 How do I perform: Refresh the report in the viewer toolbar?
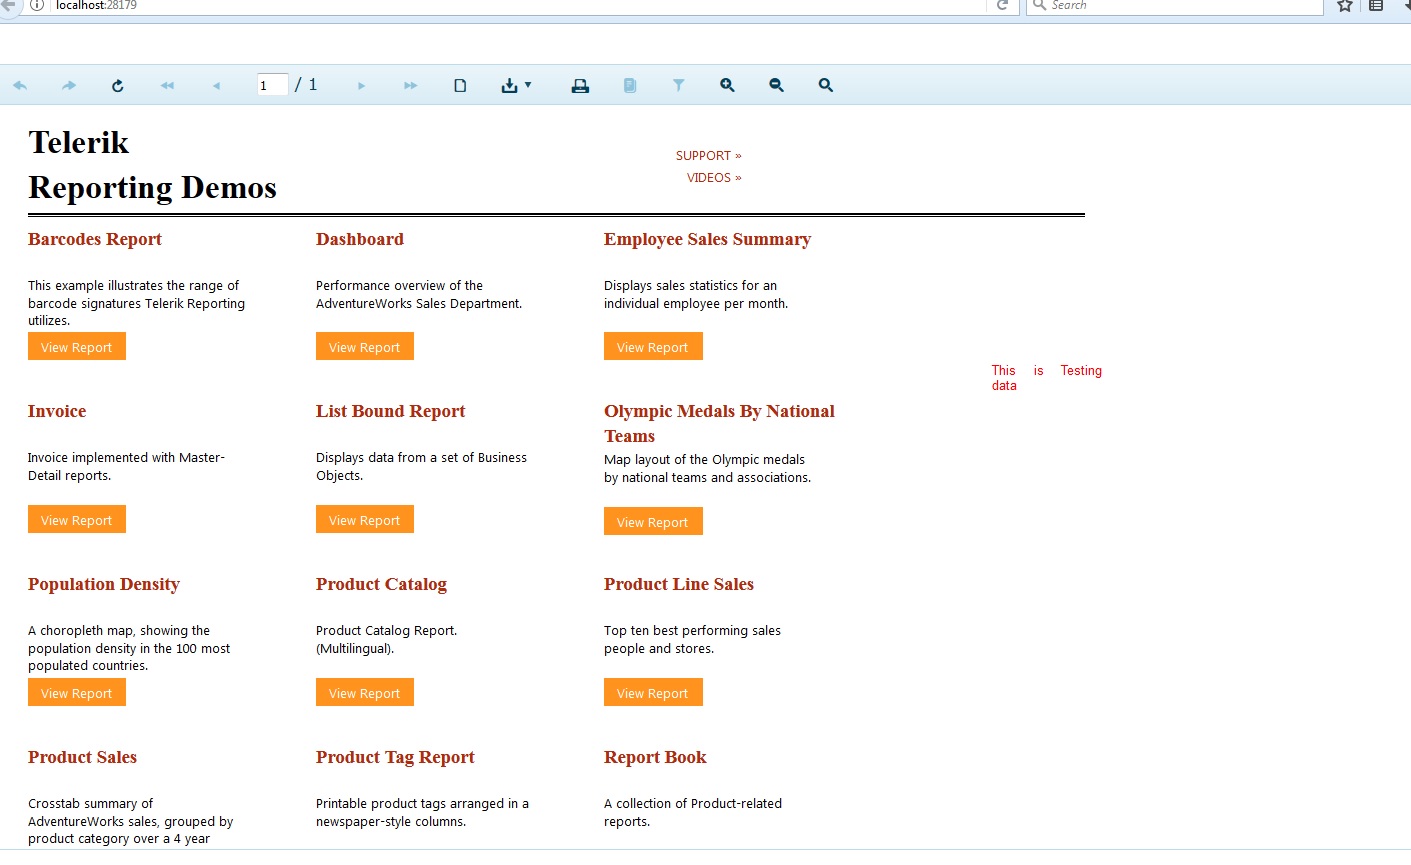pos(118,86)
